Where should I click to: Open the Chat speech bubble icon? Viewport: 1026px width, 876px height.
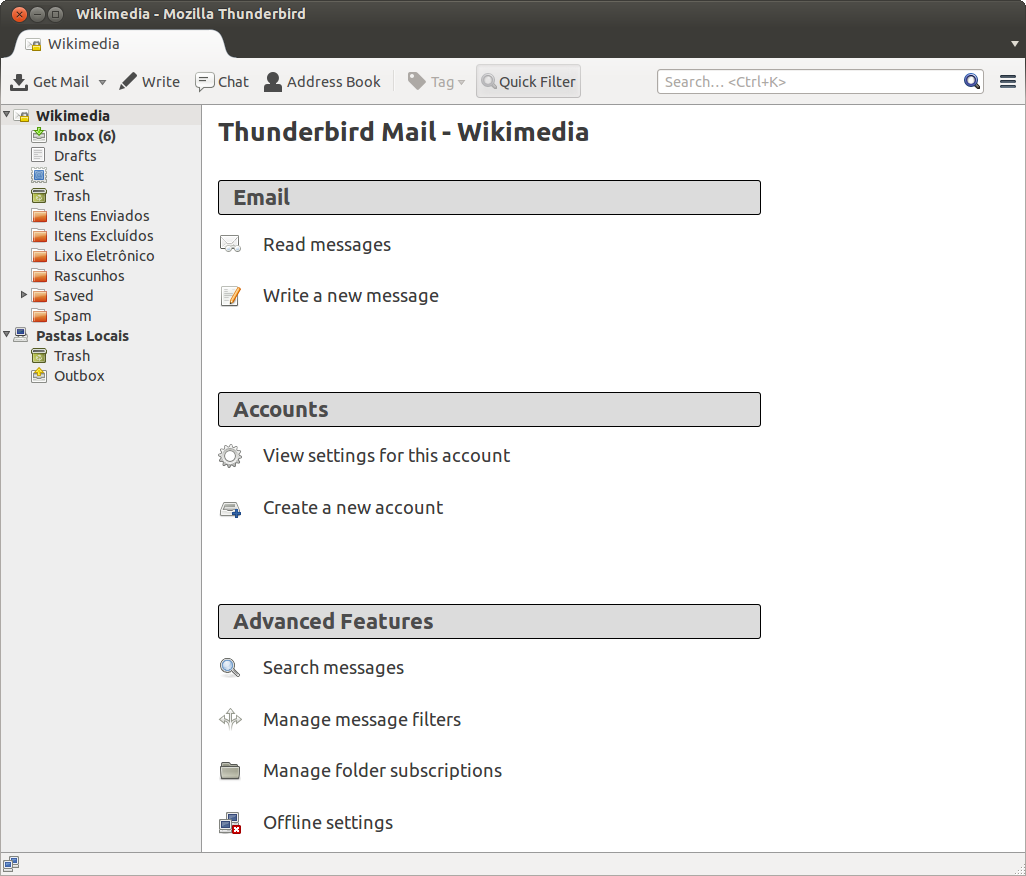(x=204, y=82)
